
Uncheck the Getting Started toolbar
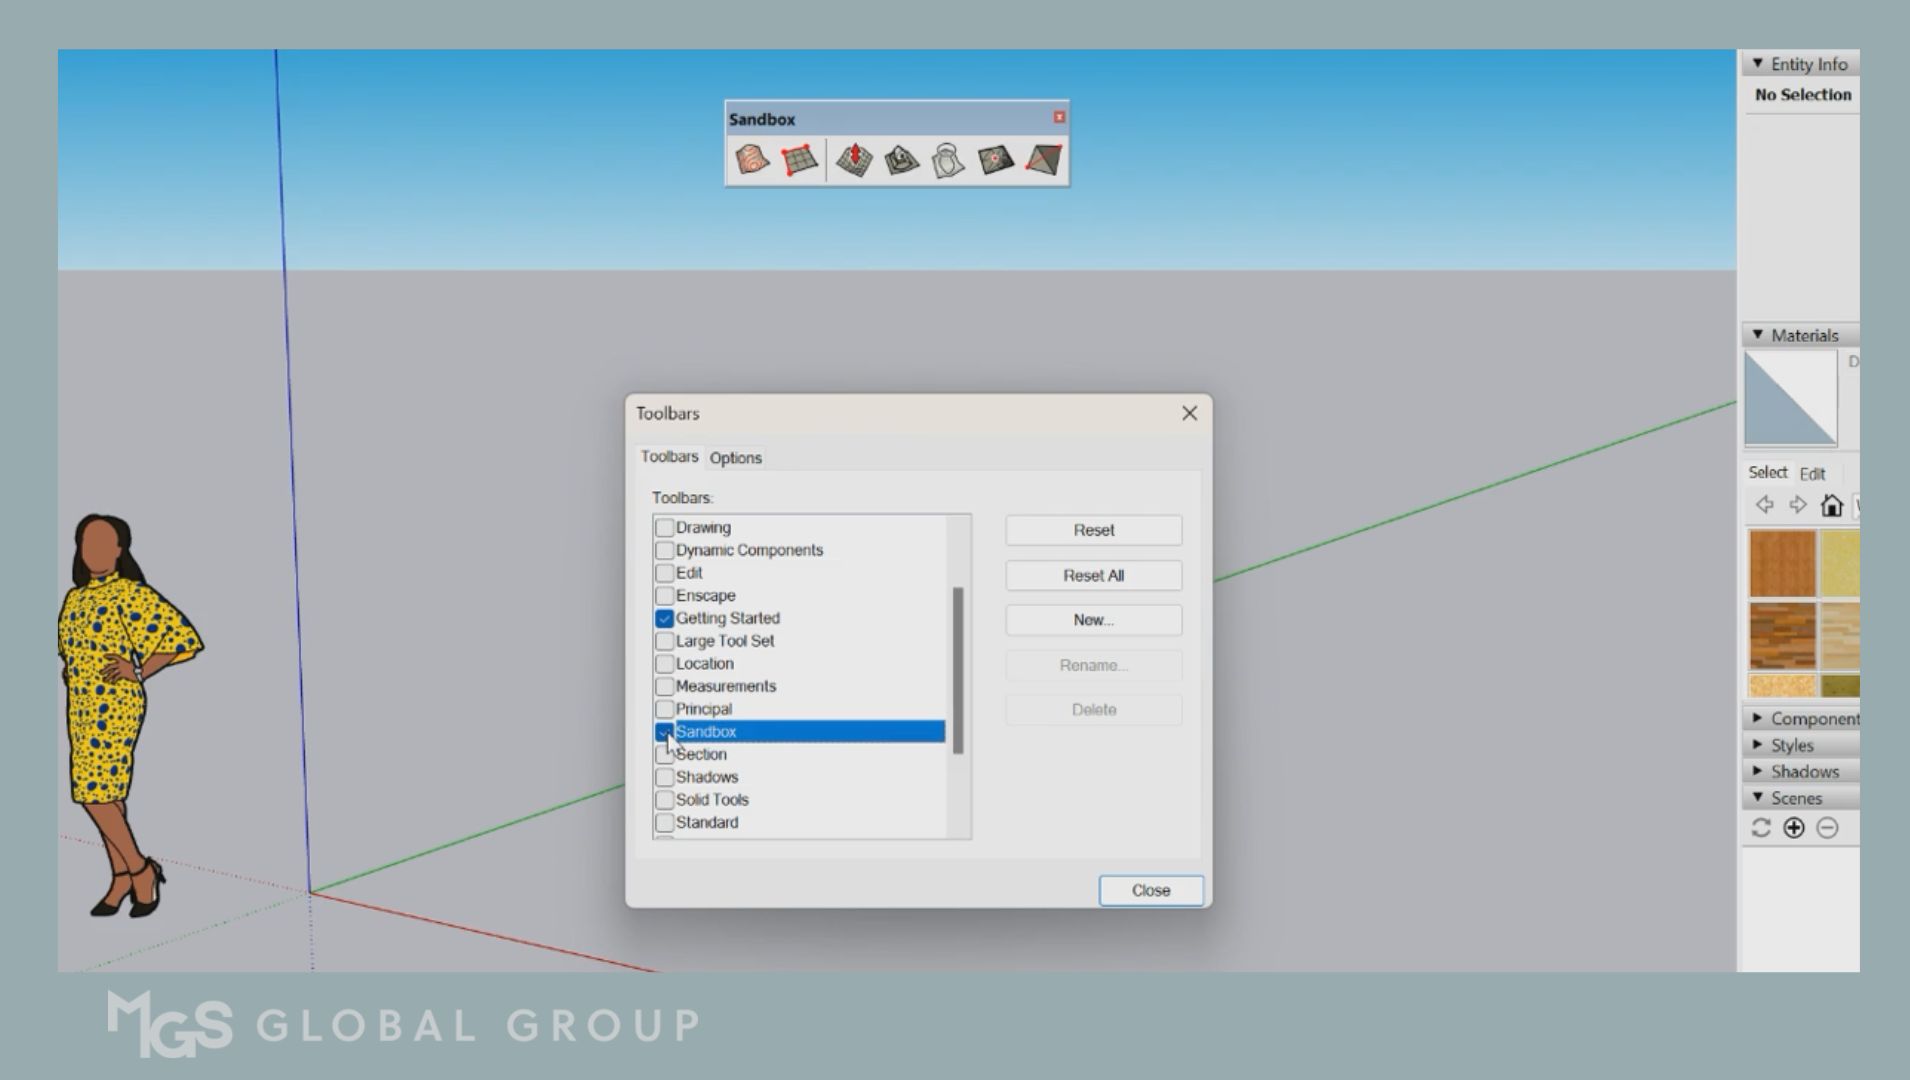coord(664,618)
